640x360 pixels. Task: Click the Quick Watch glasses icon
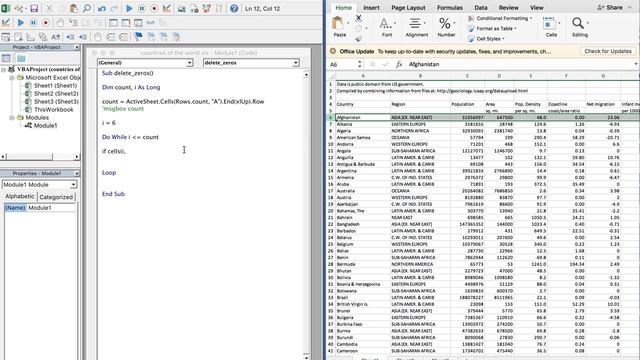151,23
